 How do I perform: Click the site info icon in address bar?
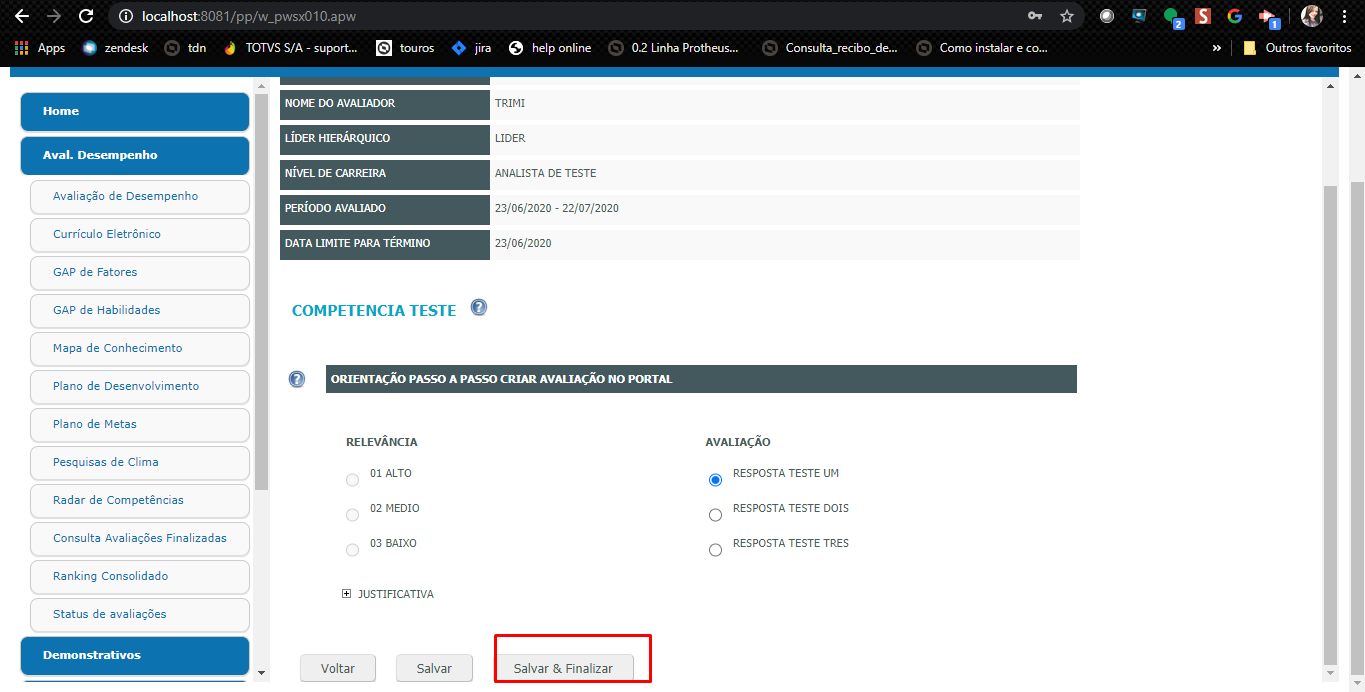tap(125, 17)
